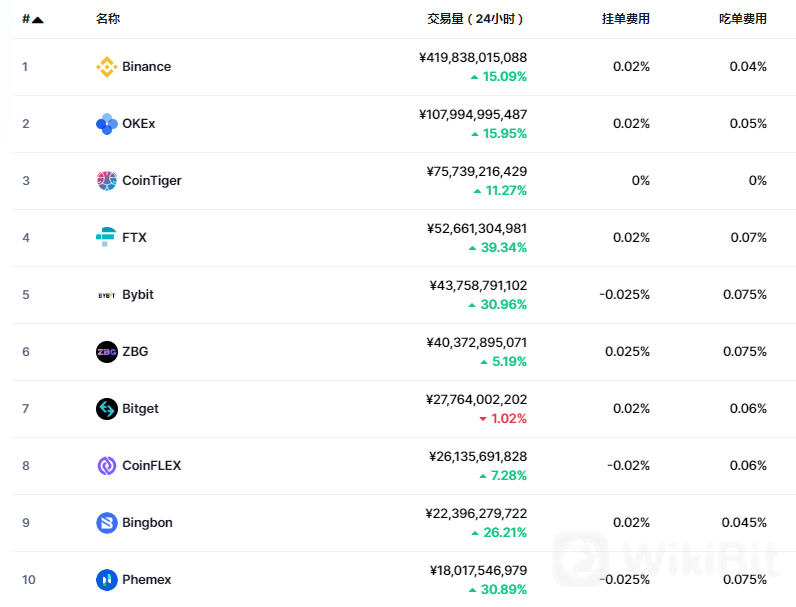Open the Binance exchange link
The width and height of the screenshot is (796, 607).
(x=146, y=67)
